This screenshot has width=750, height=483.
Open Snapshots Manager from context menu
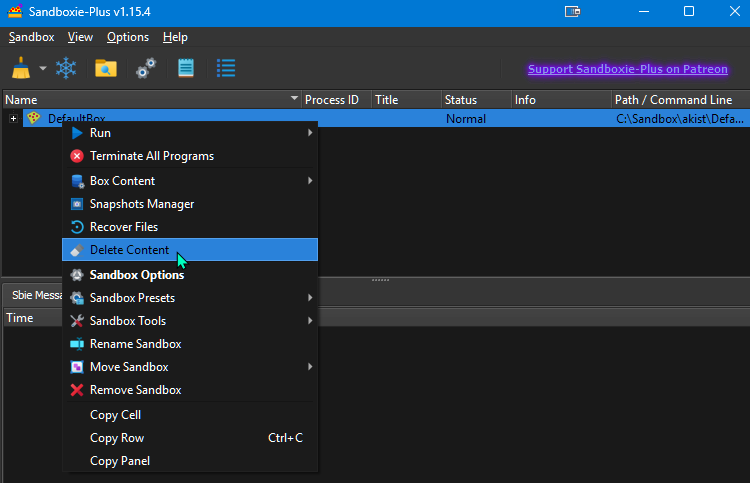(190, 204)
